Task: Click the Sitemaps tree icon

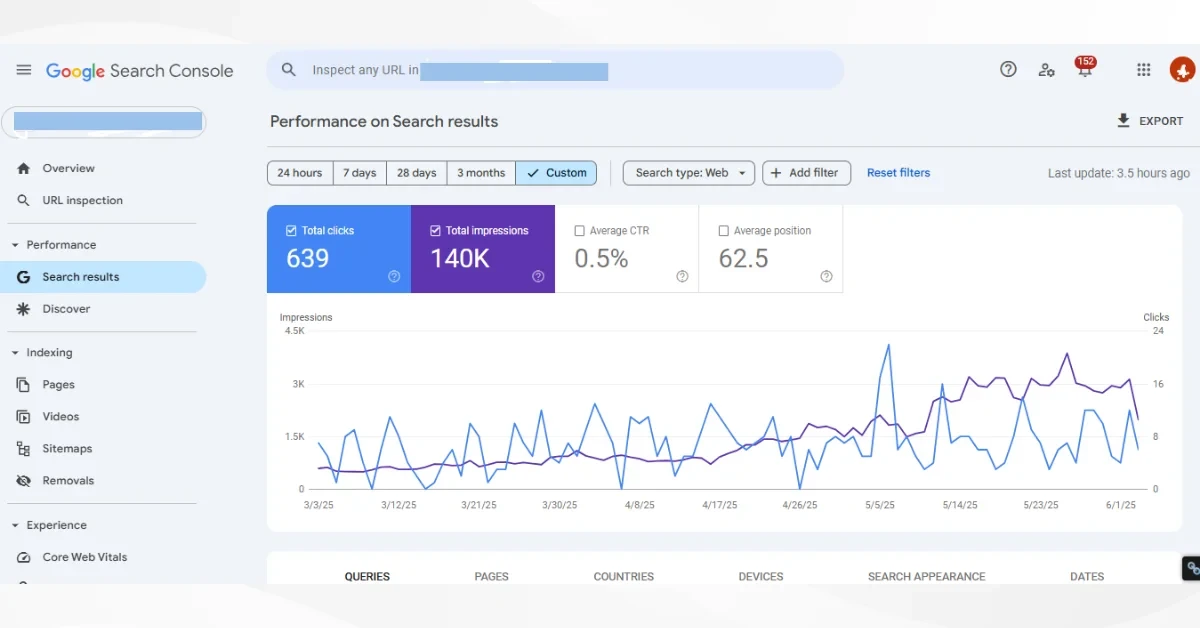Action: tap(23, 448)
